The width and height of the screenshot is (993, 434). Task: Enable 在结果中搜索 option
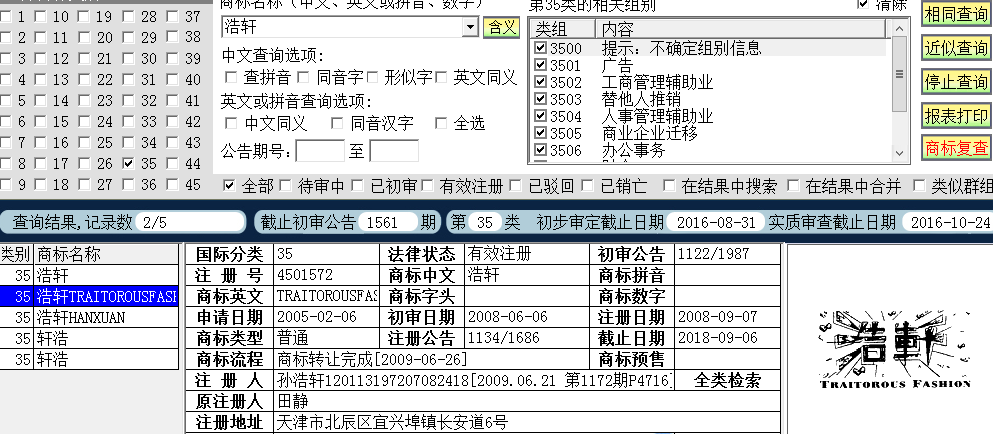pyautogui.click(x=669, y=186)
